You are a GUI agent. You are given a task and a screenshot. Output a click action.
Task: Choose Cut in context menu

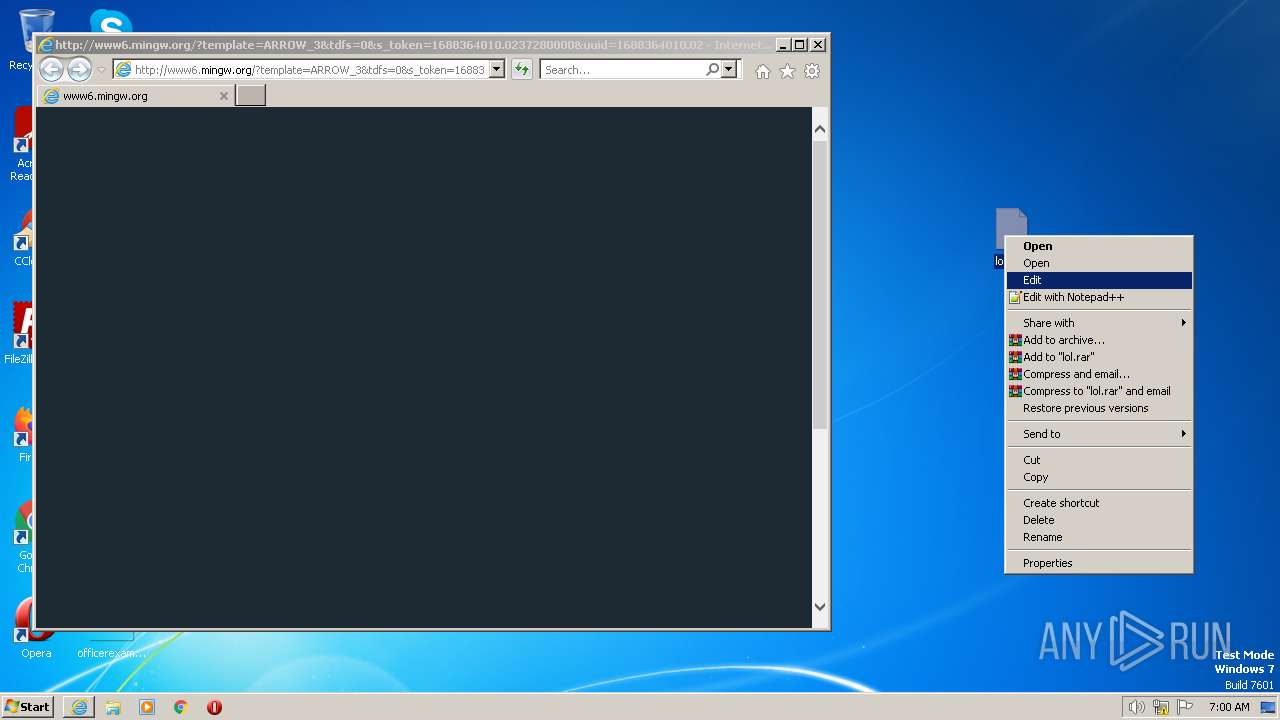point(1099,460)
